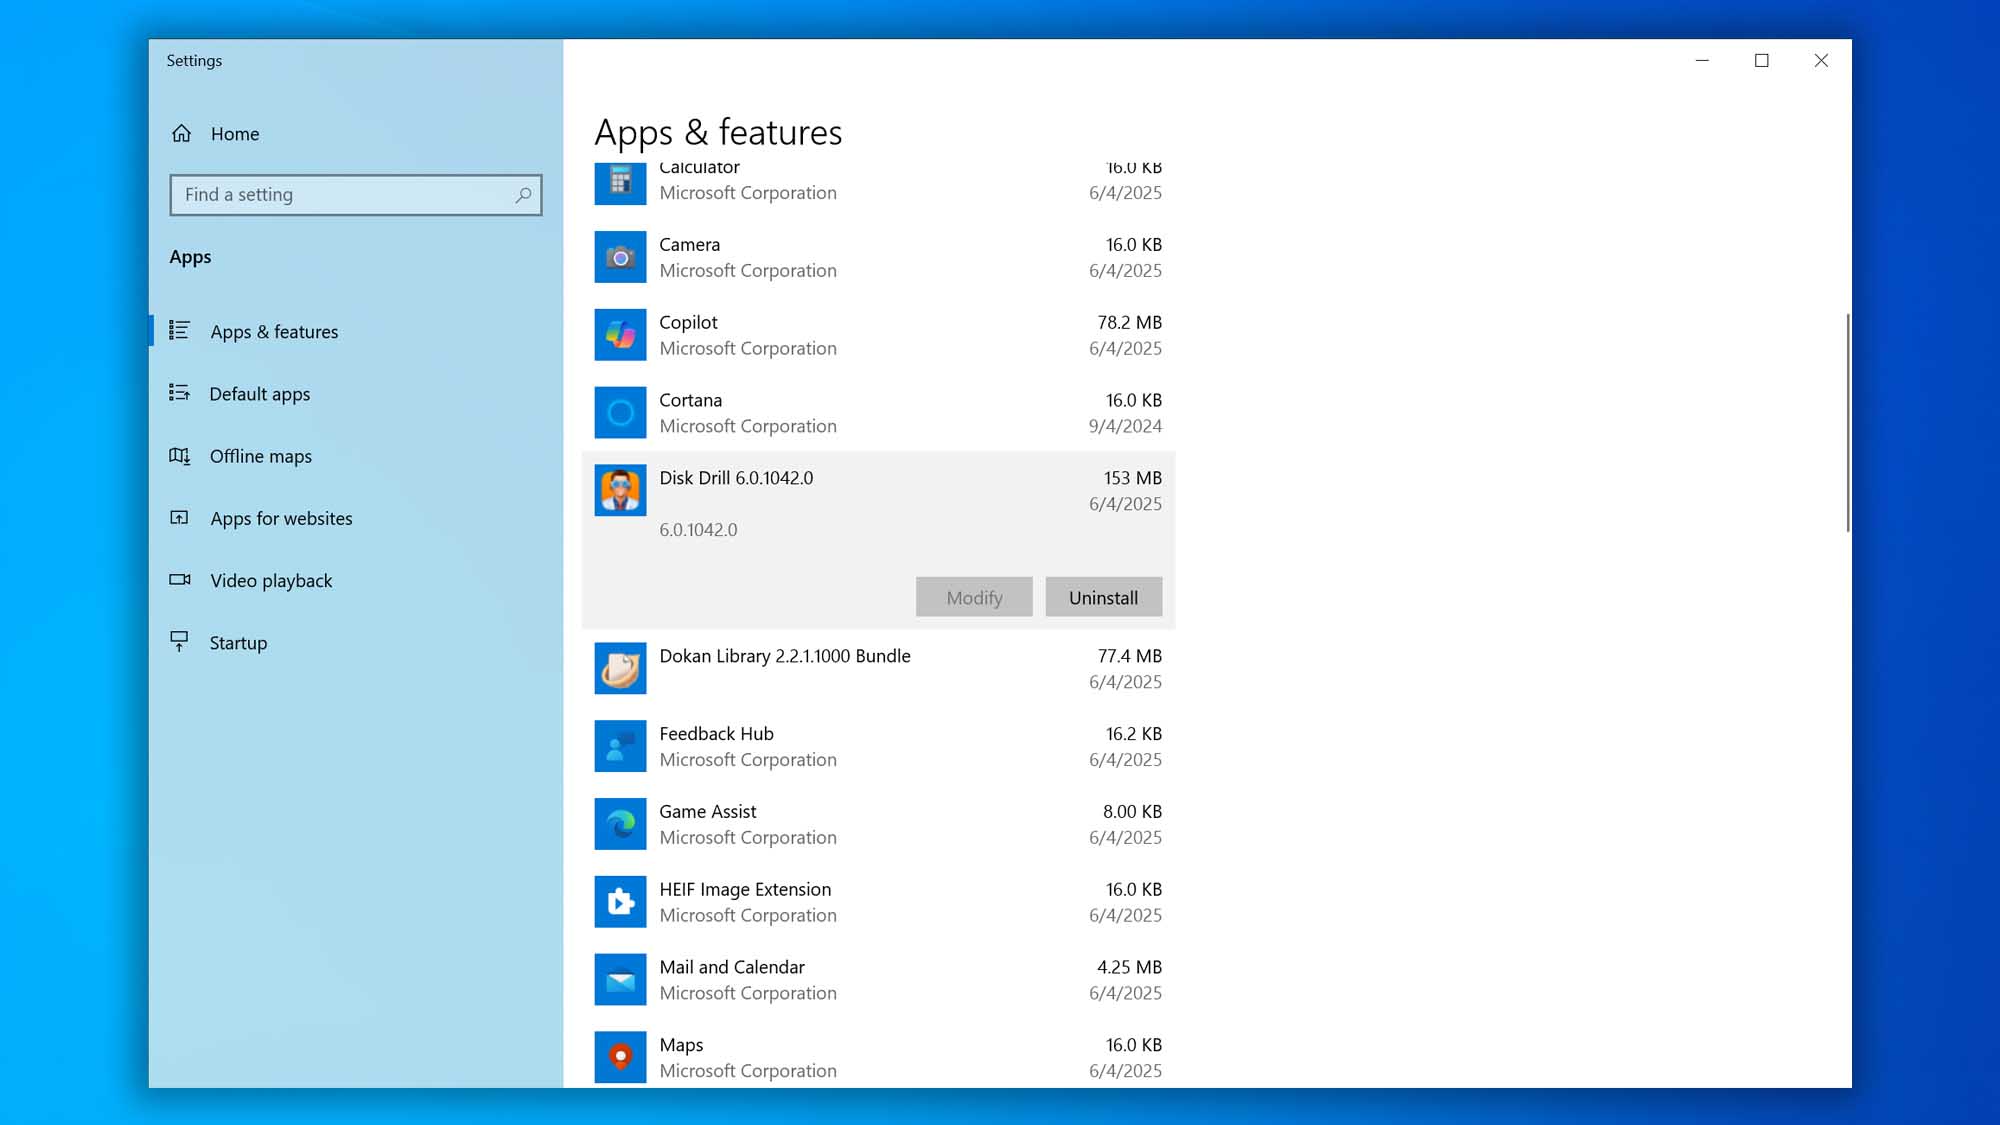Click the Default apps sidebar icon
2000x1125 pixels.
(x=179, y=393)
